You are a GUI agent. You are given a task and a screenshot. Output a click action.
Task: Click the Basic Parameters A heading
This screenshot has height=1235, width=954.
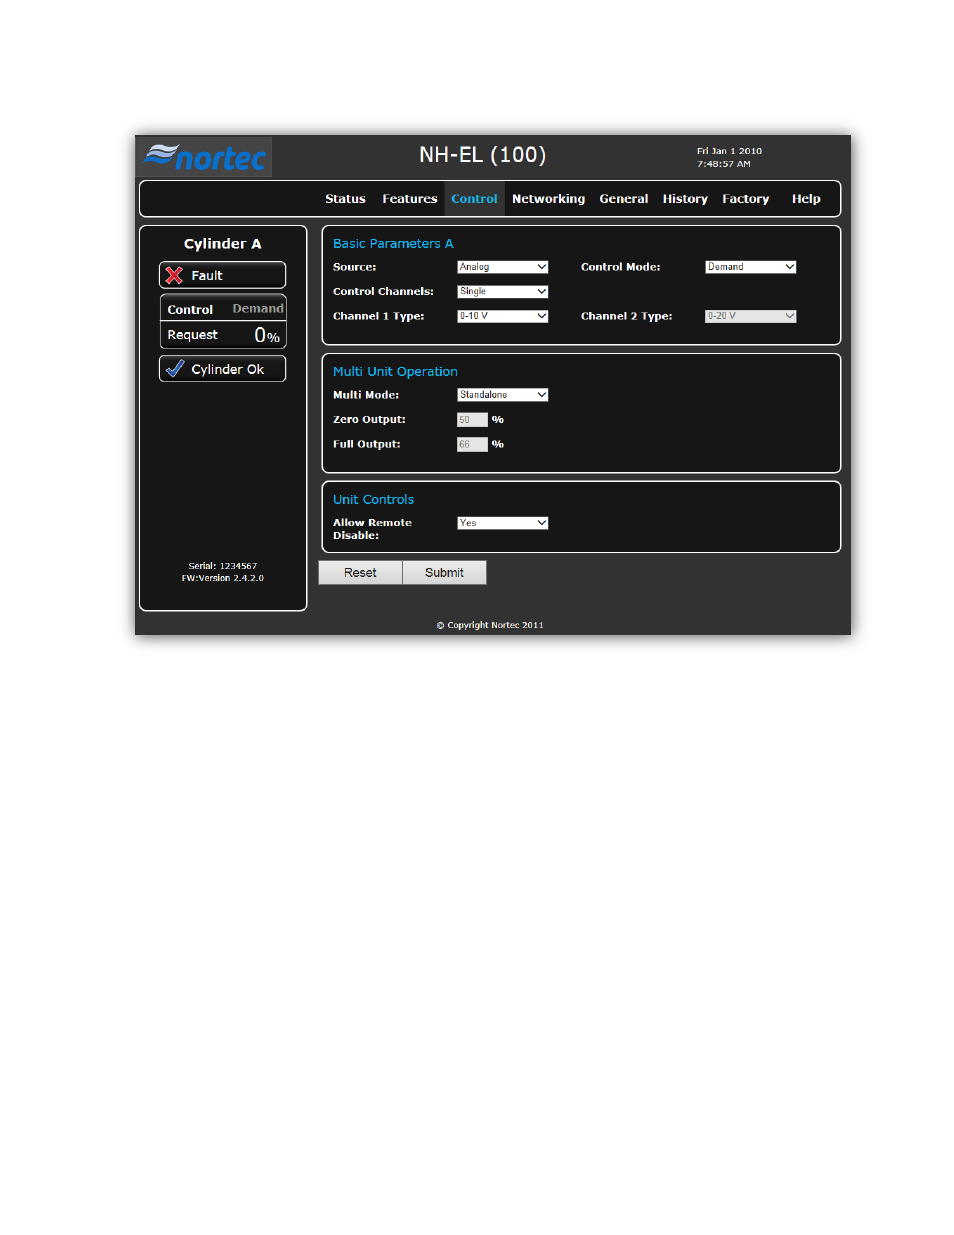[x=393, y=244]
